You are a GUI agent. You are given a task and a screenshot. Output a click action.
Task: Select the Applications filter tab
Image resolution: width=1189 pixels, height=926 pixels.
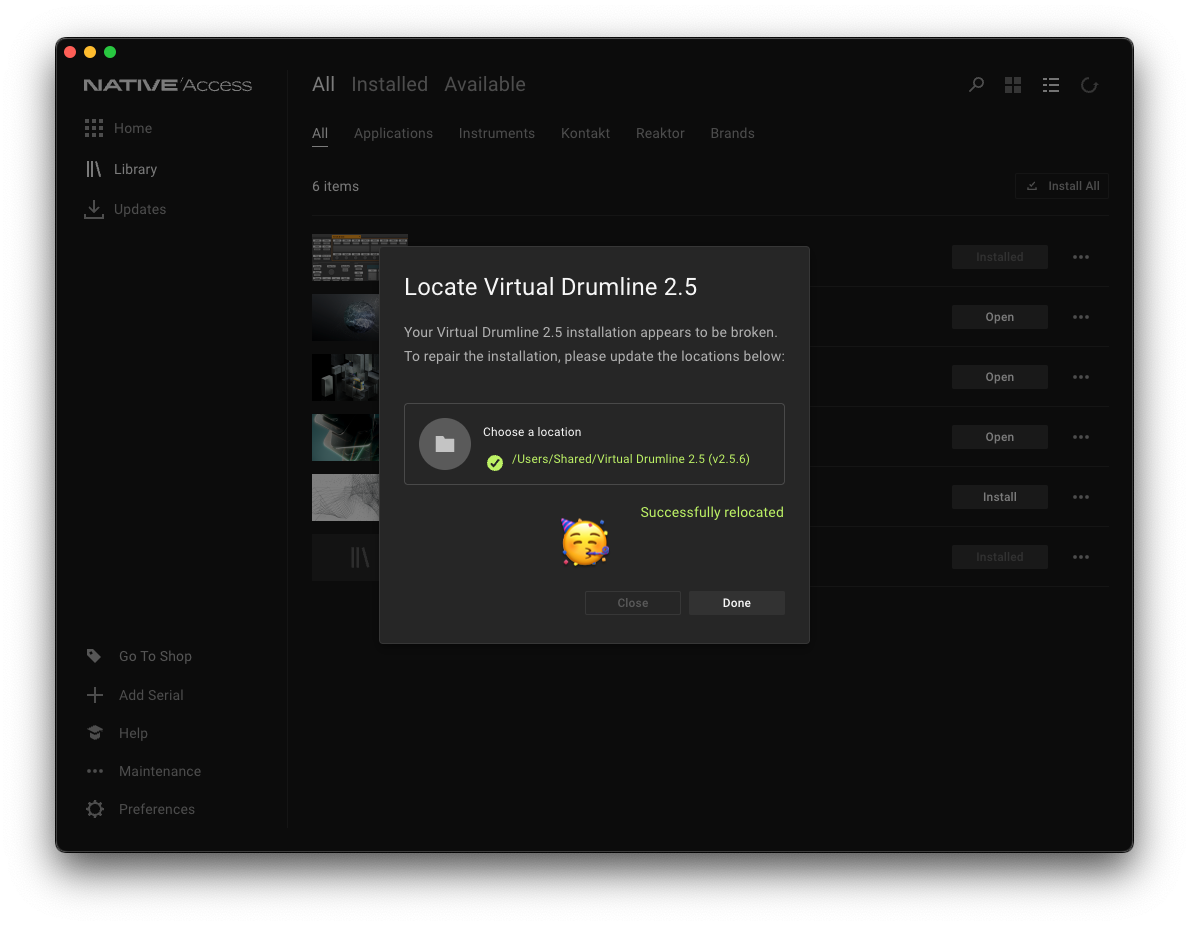click(393, 133)
